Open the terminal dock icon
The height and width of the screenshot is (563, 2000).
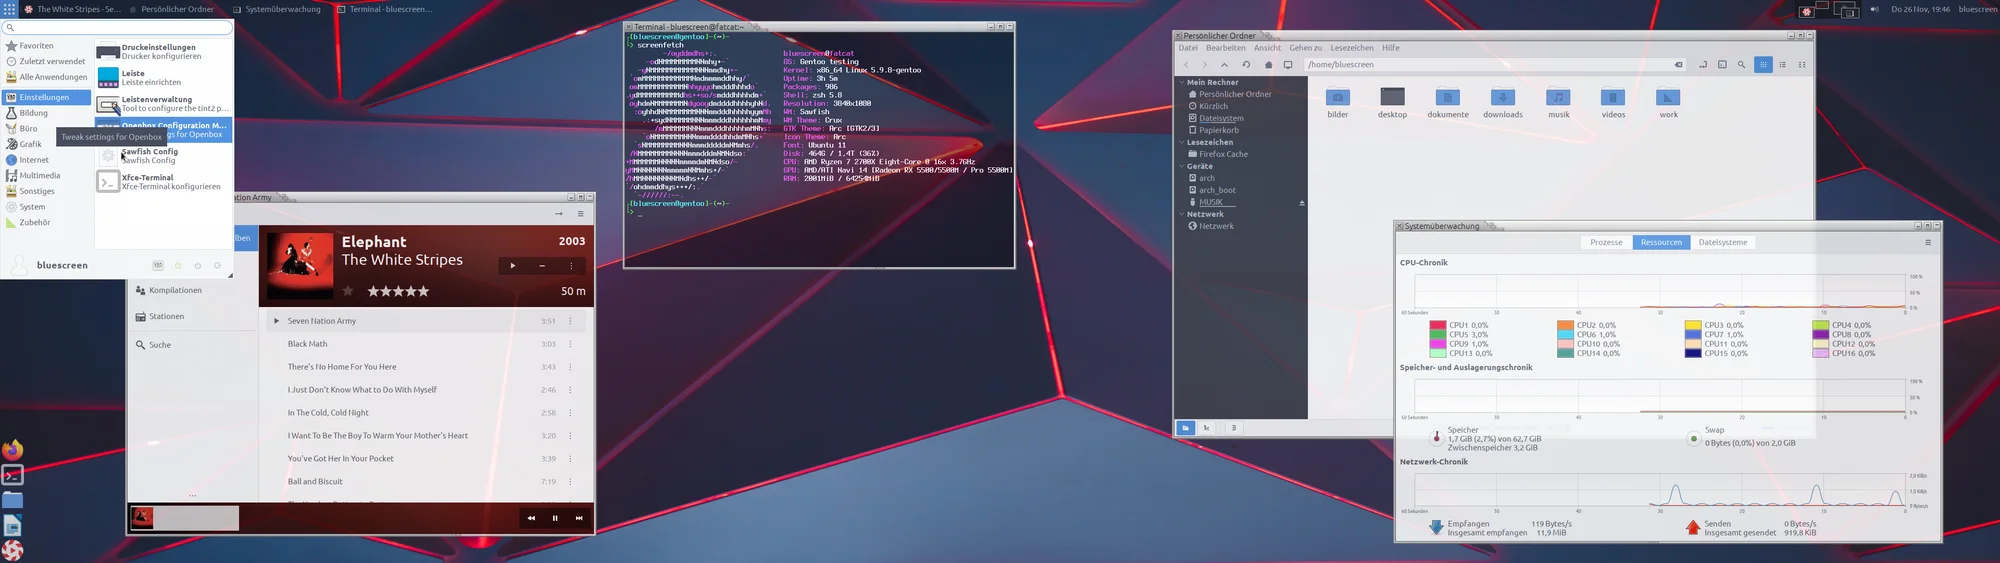pos(12,475)
